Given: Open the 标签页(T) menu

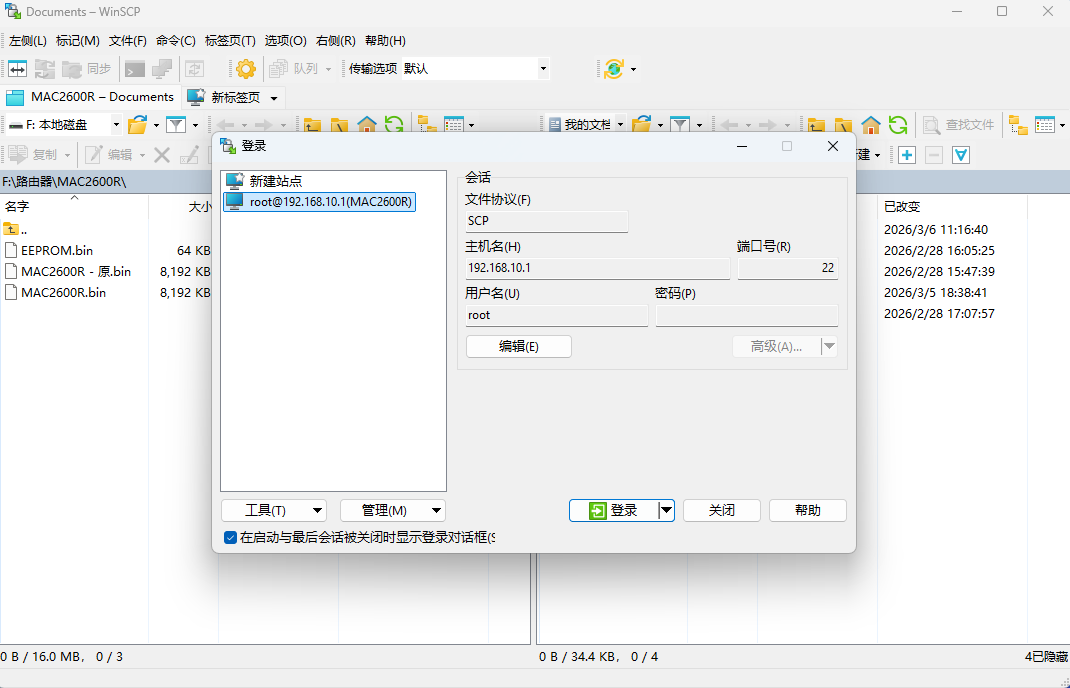Looking at the screenshot, I should click(230, 40).
